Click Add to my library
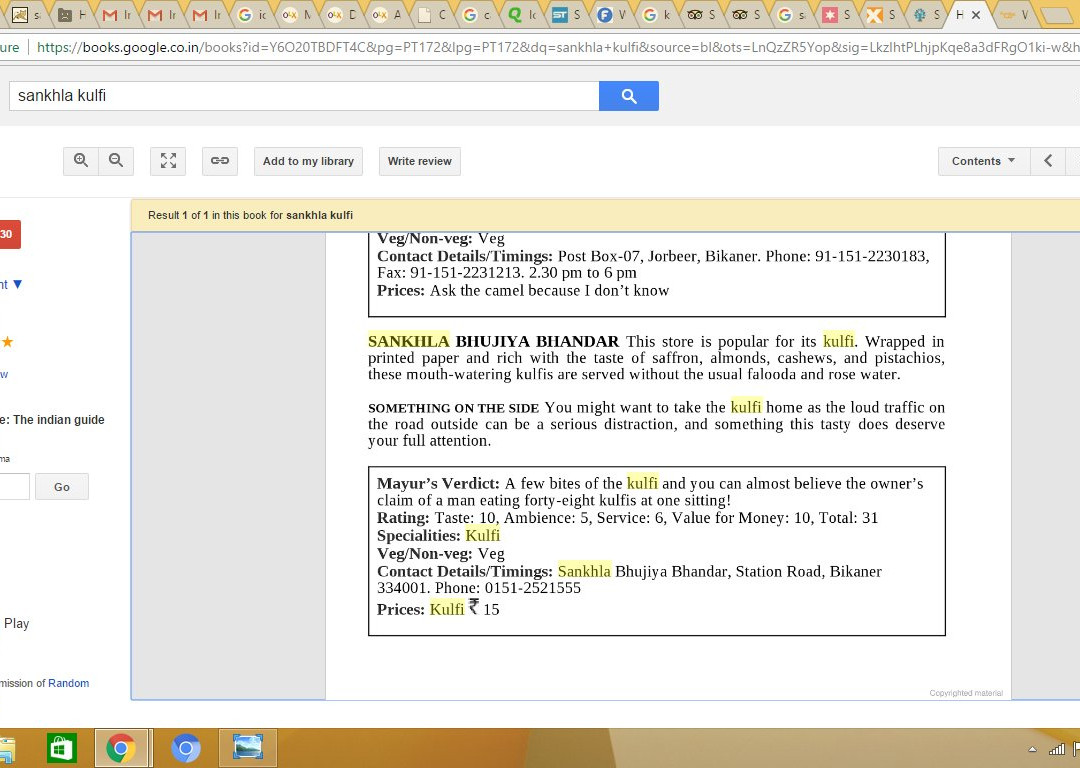Viewport: 1080px width, 768px height. pos(308,161)
